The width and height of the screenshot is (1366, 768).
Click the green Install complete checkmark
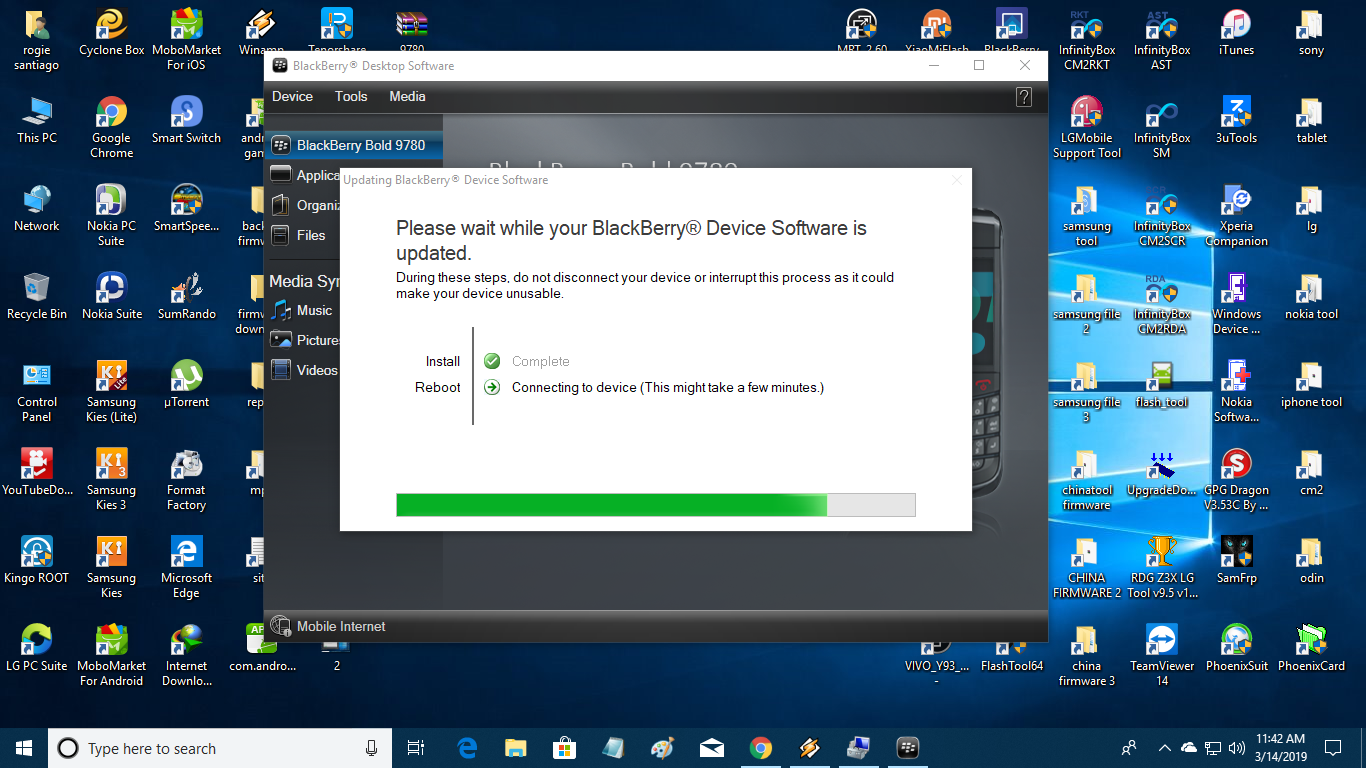492,361
